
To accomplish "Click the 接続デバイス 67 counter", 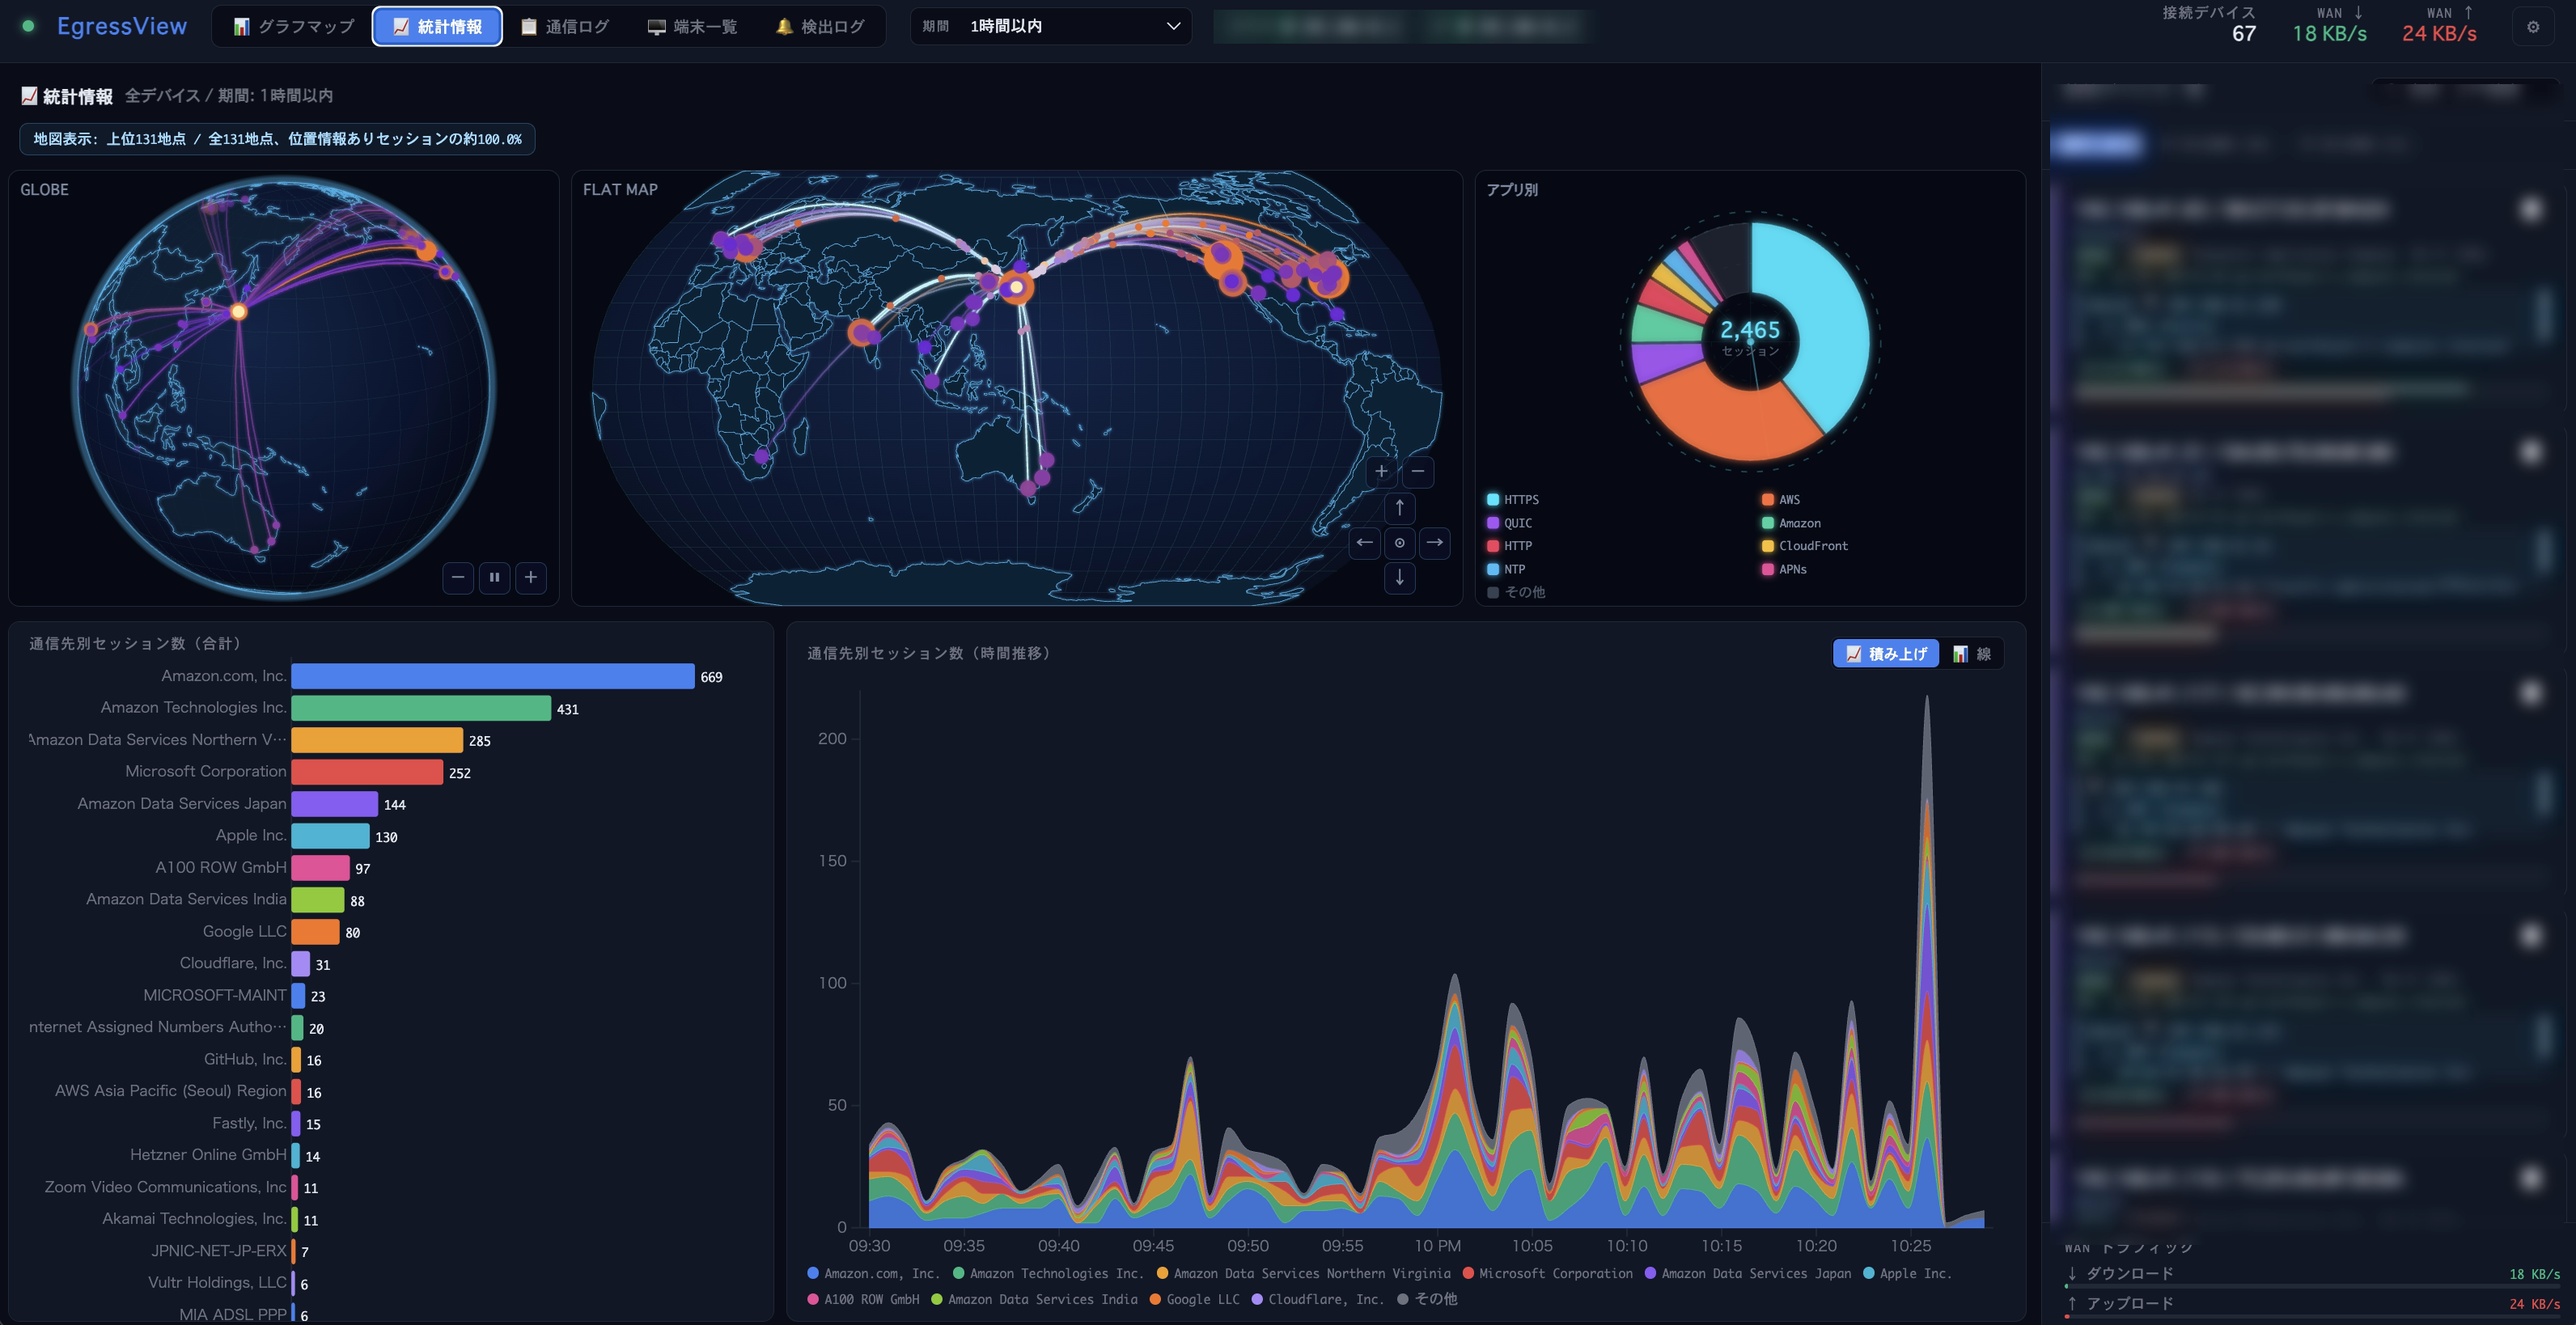I will 2209,24.
